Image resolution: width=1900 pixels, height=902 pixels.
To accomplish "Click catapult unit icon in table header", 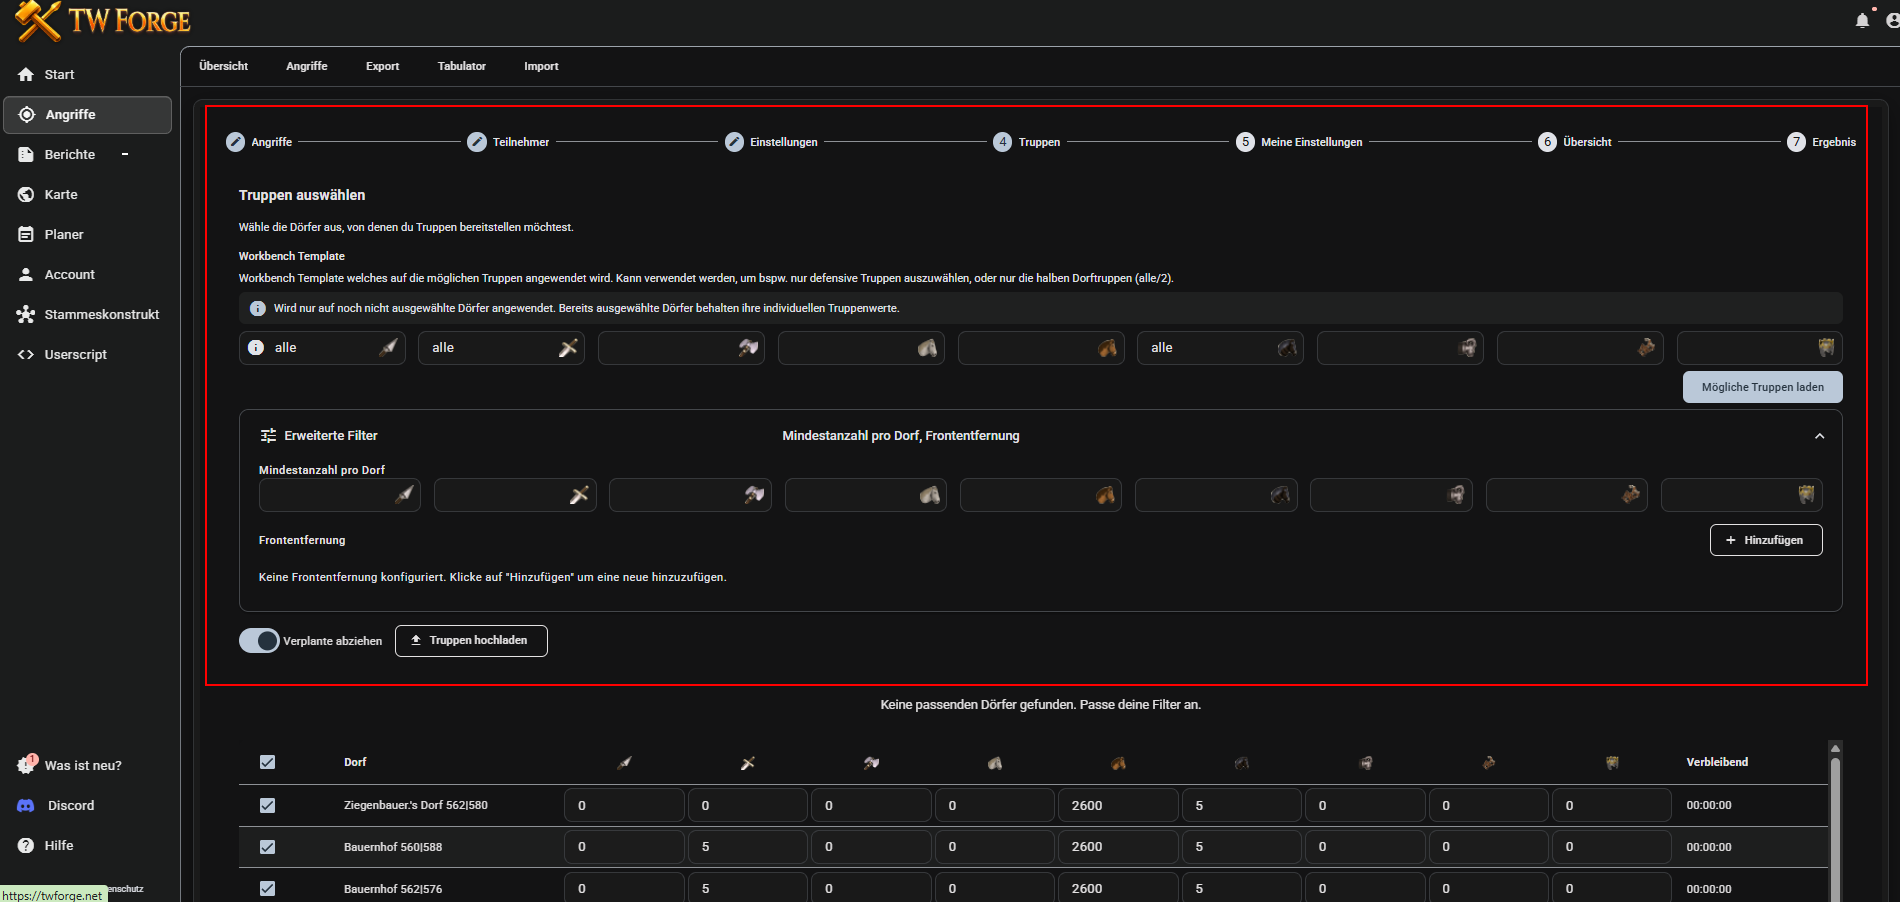I will point(1489,763).
